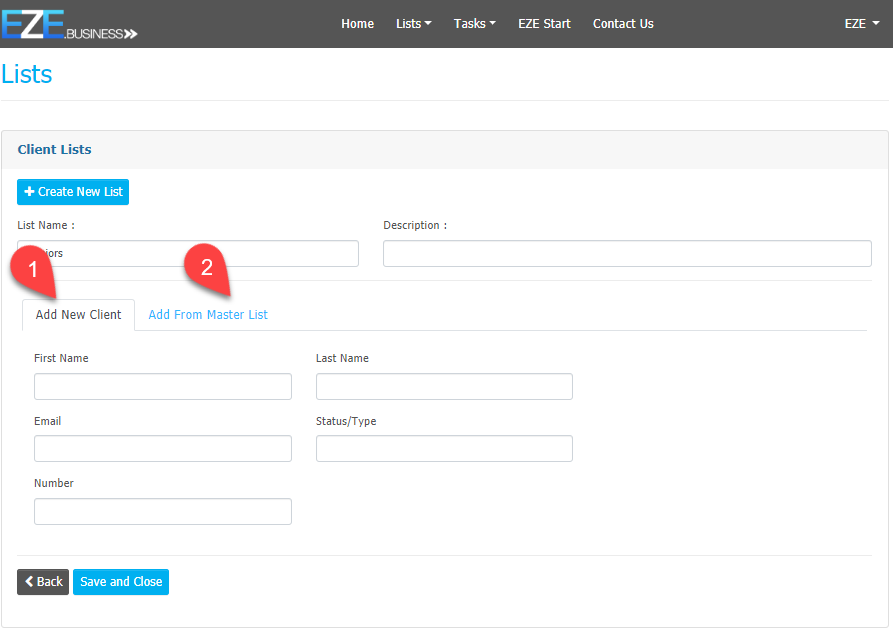Click the plus icon on Create New List

[x=29, y=192]
